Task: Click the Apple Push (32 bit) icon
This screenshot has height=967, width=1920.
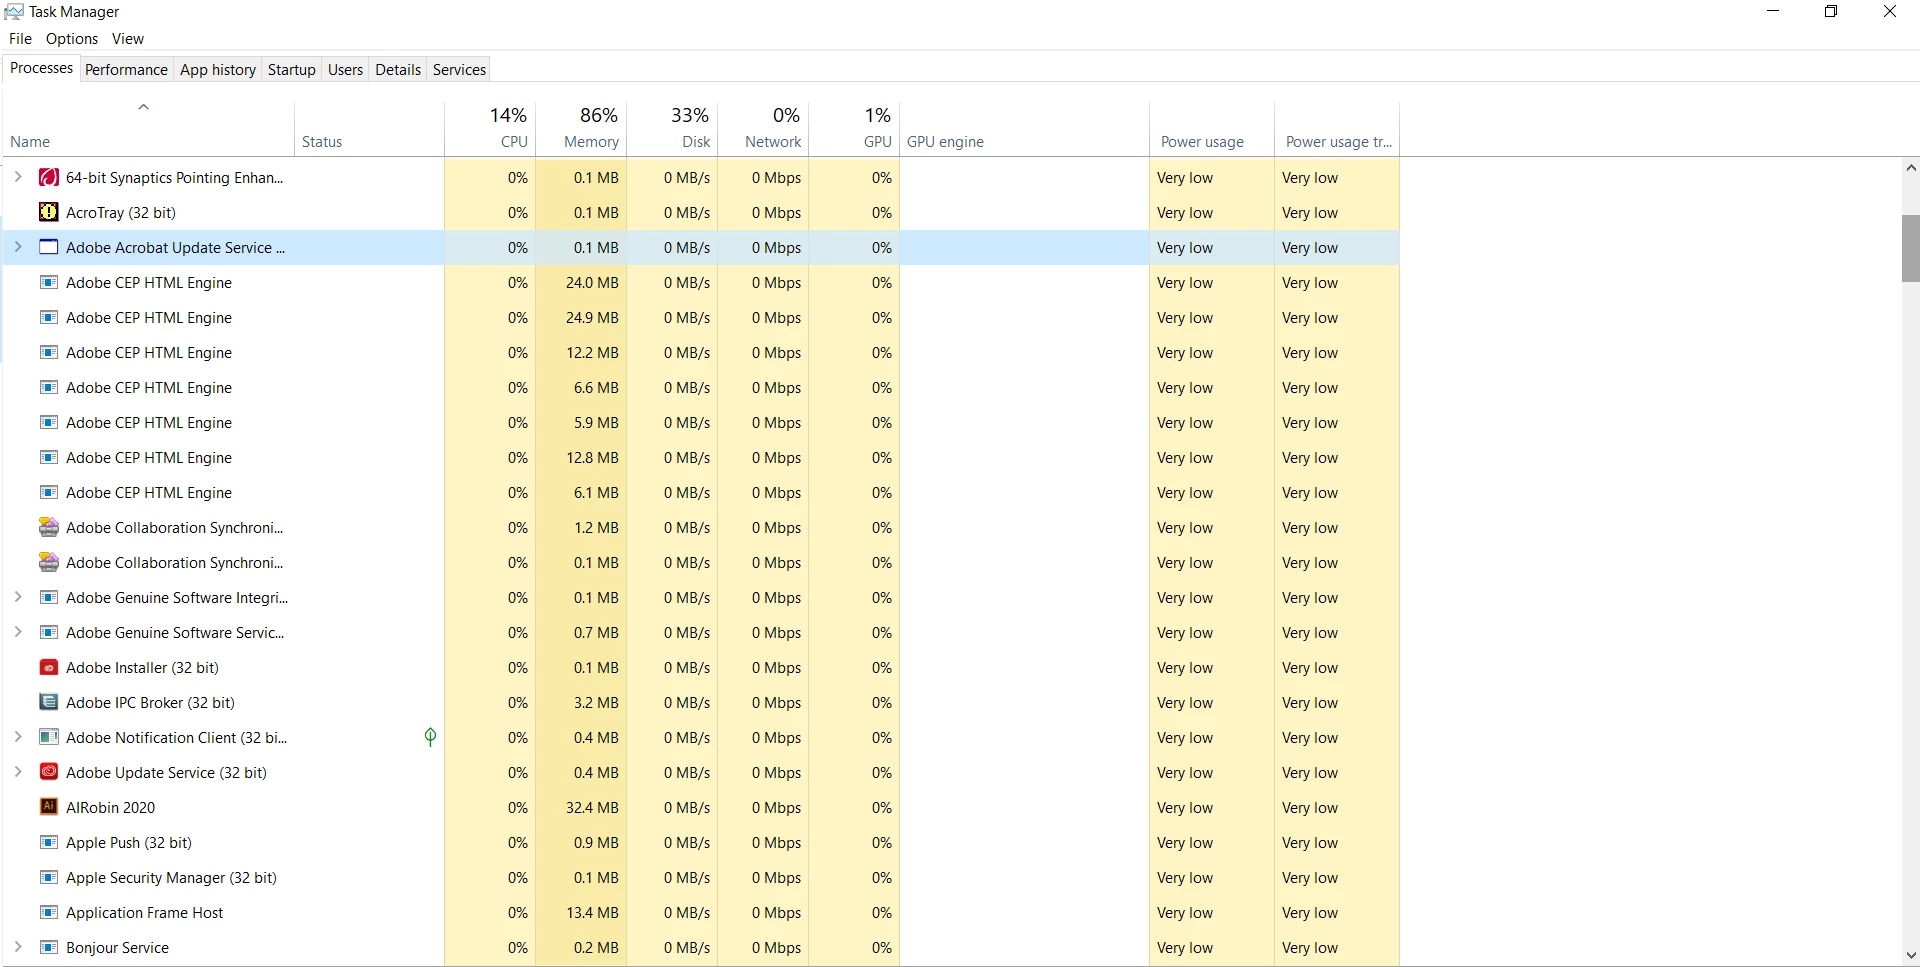Action: 48,843
